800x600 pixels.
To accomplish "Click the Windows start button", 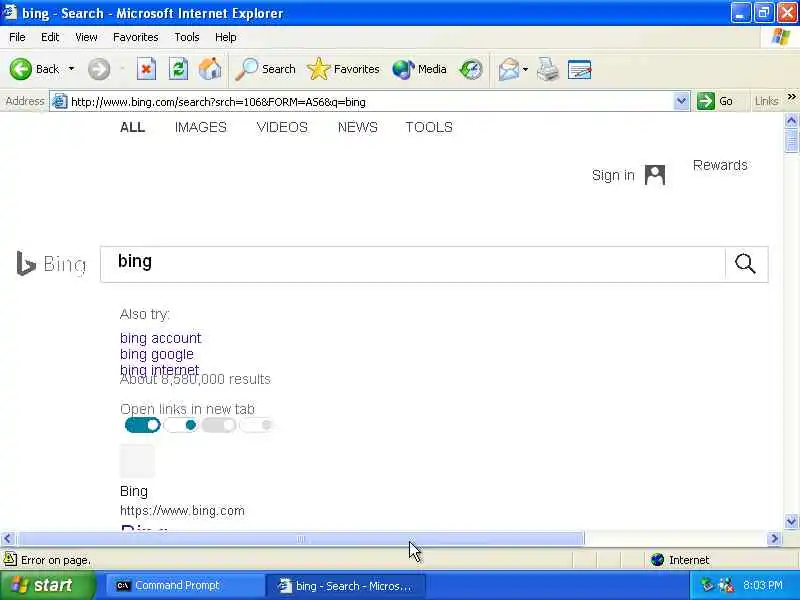I will (48, 585).
